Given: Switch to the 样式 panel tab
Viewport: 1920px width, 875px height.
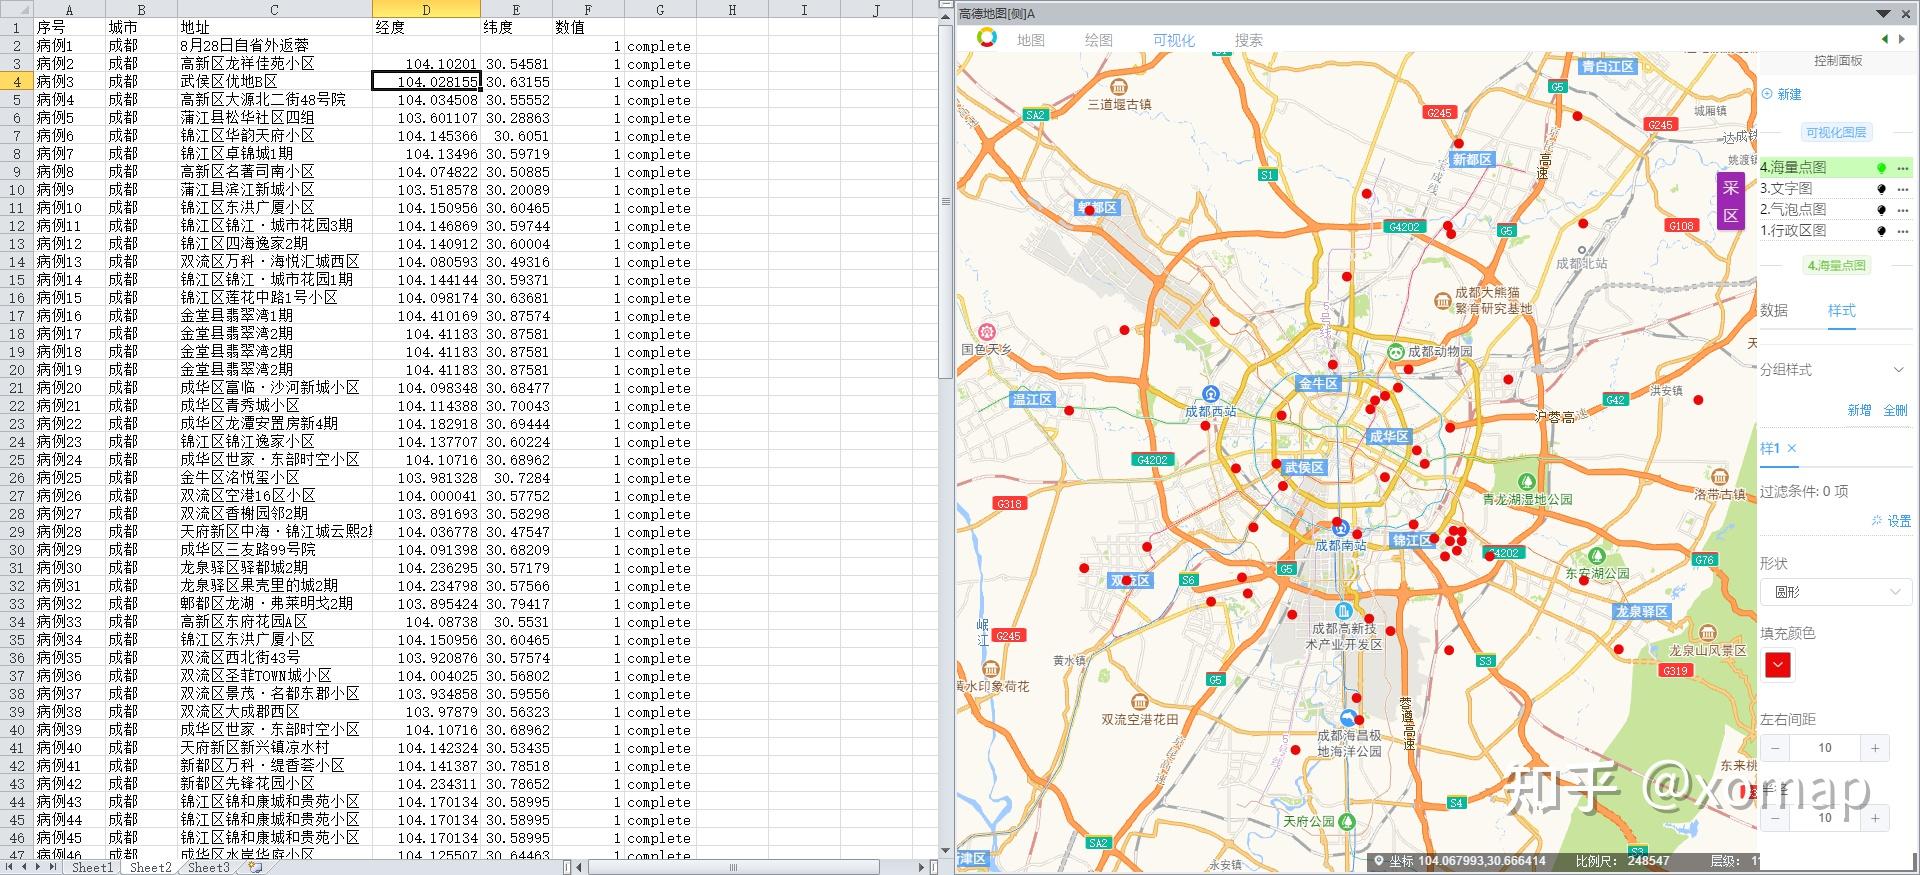Looking at the screenshot, I should 1842,311.
